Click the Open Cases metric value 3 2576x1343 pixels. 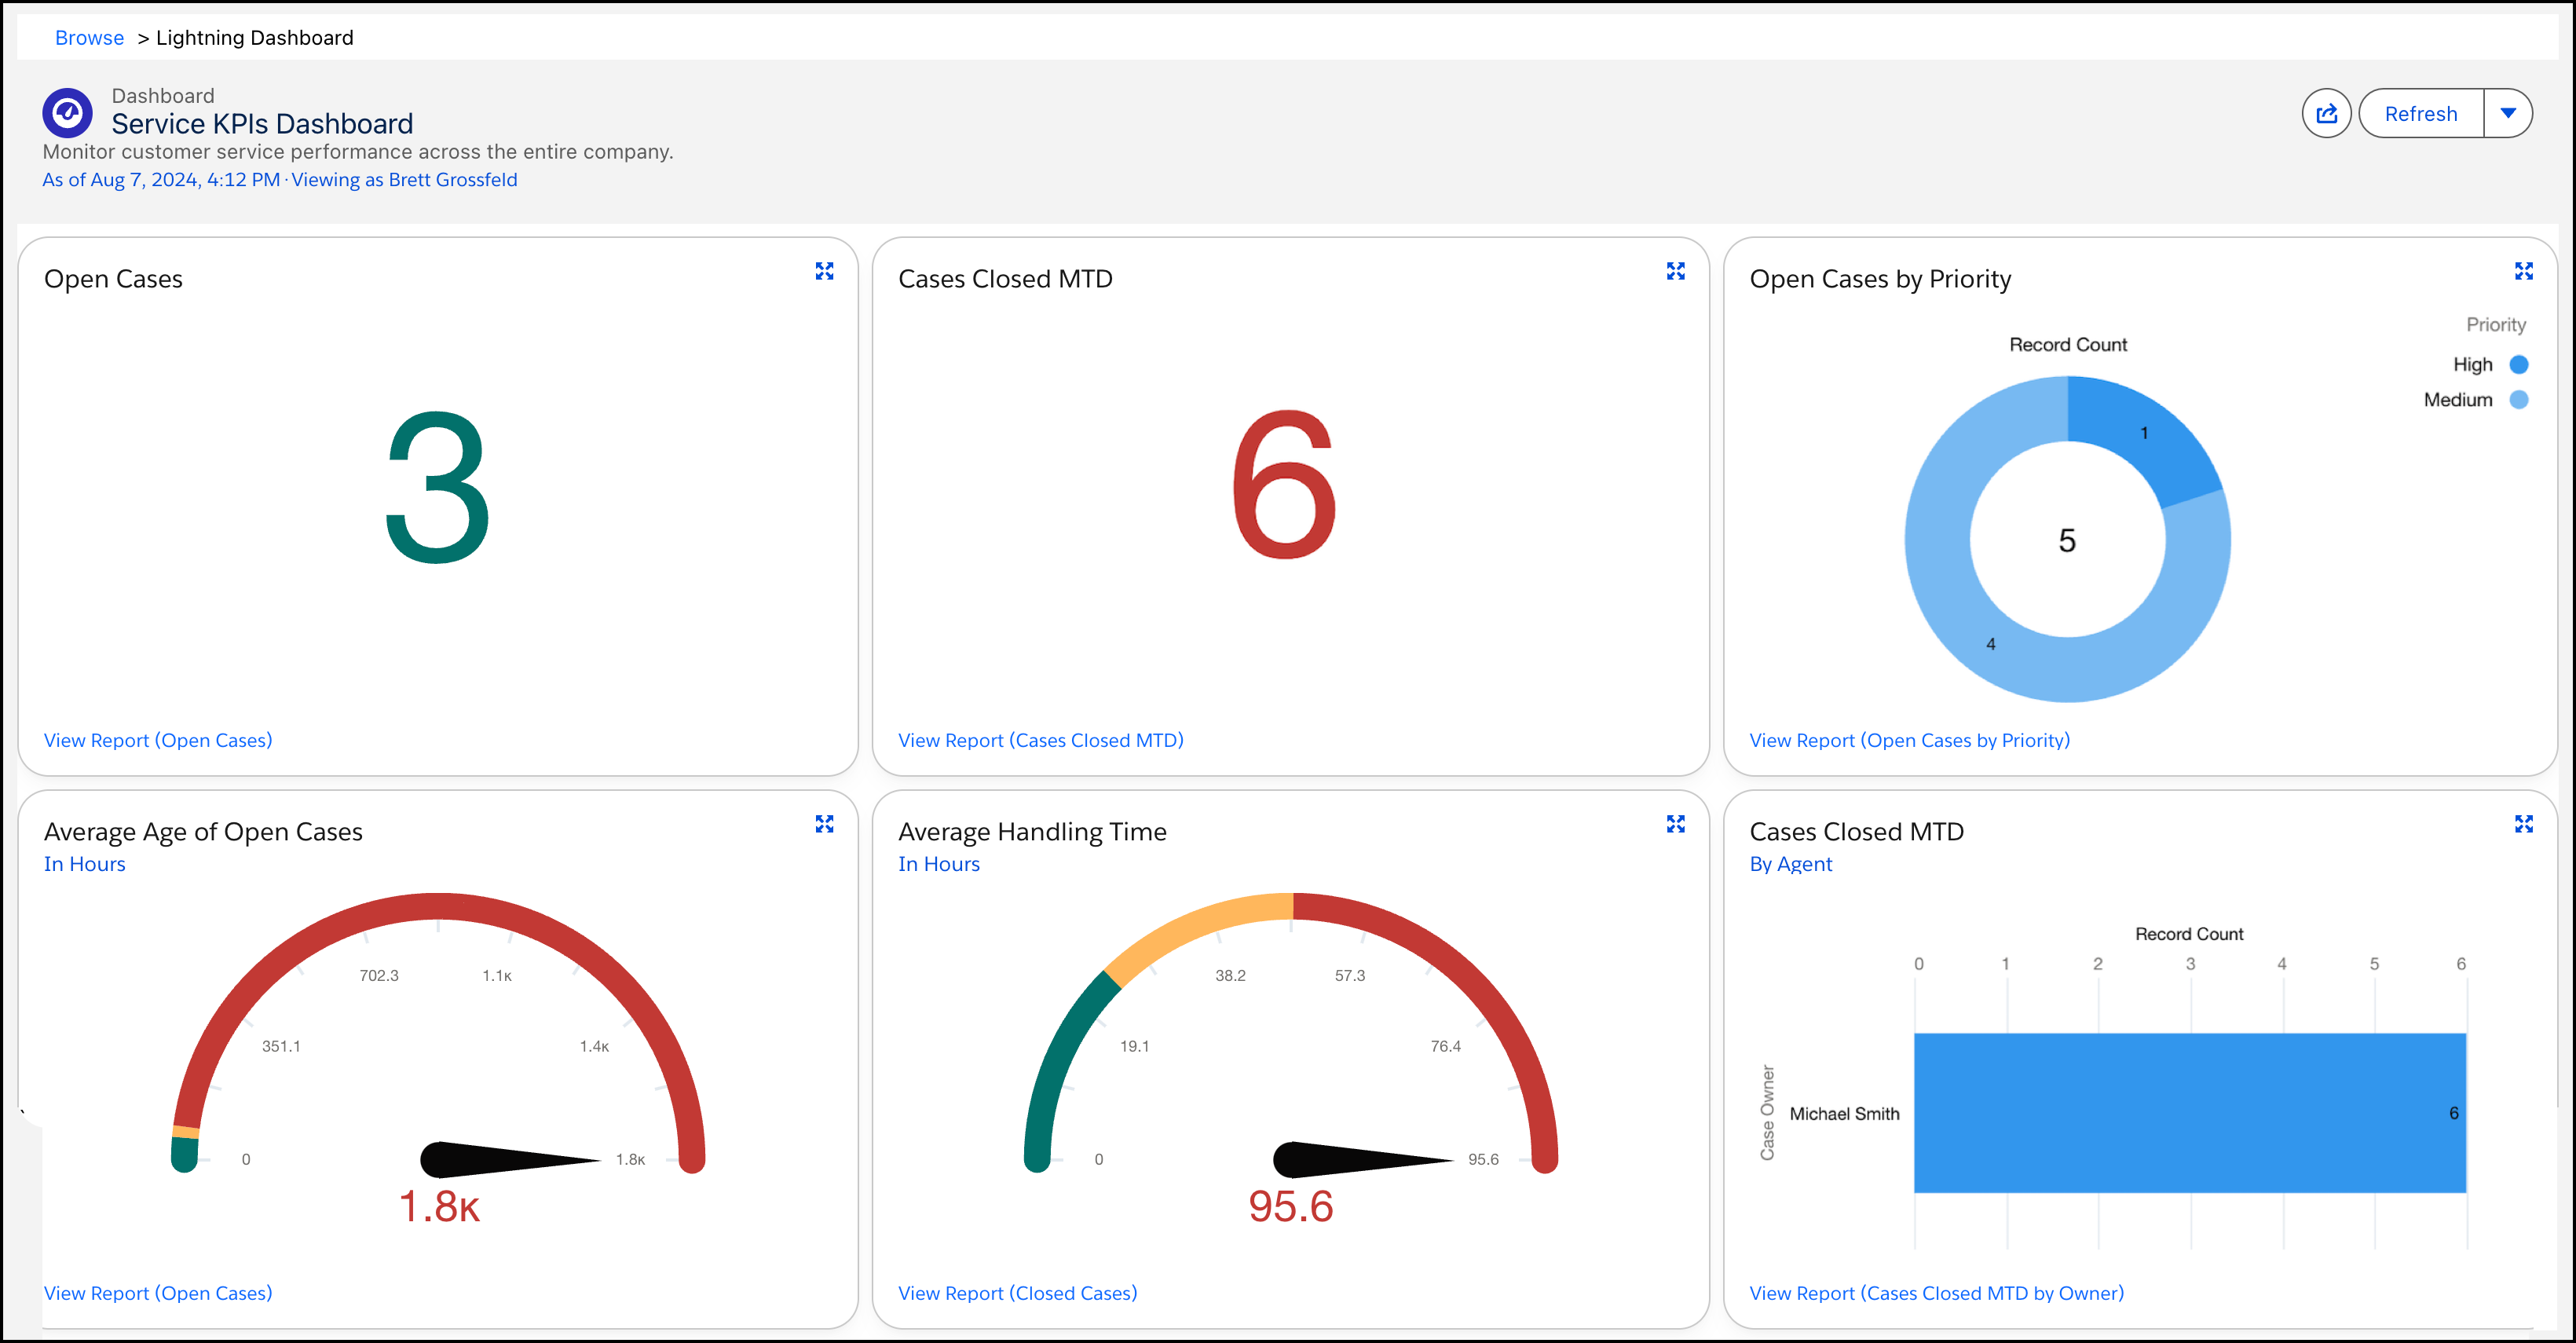(438, 487)
